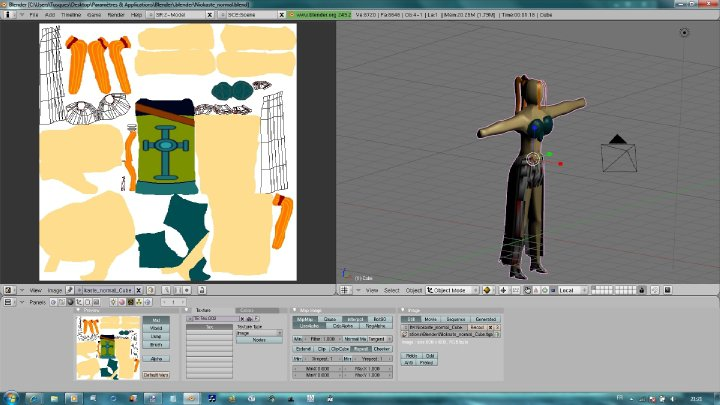This screenshot has width=720, height=405.
Task: Open the Object Mode dropdown
Action: click(452, 290)
